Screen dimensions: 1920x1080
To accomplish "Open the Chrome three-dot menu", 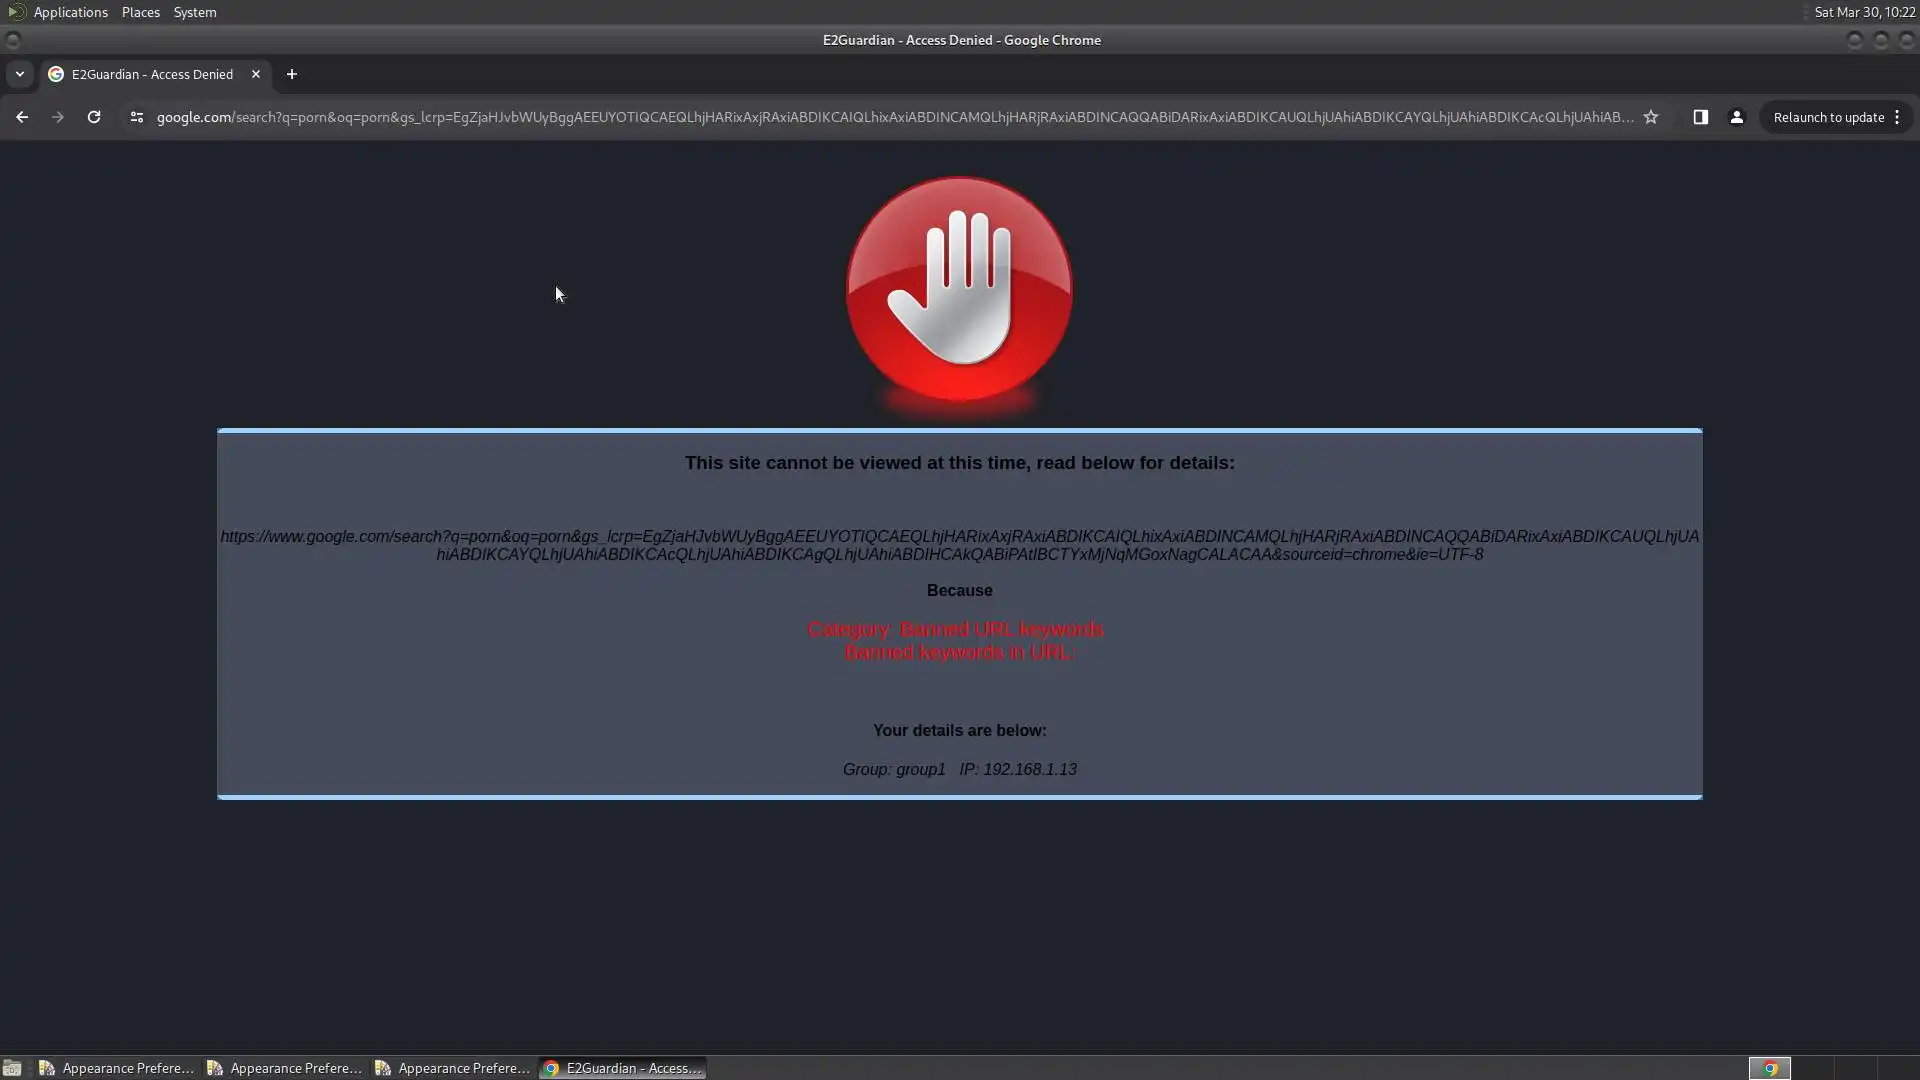I will [x=1897, y=117].
